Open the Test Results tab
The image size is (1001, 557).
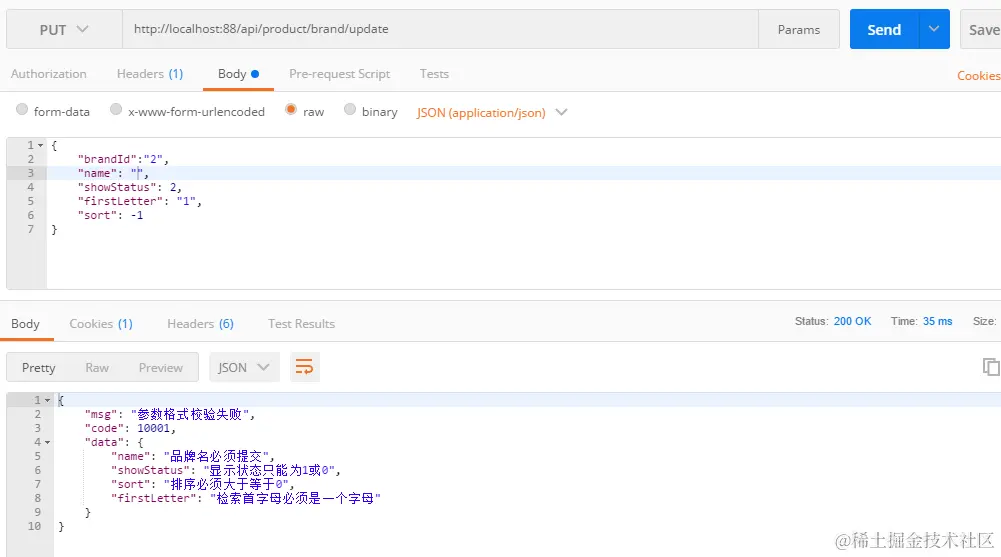tap(301, 324)
